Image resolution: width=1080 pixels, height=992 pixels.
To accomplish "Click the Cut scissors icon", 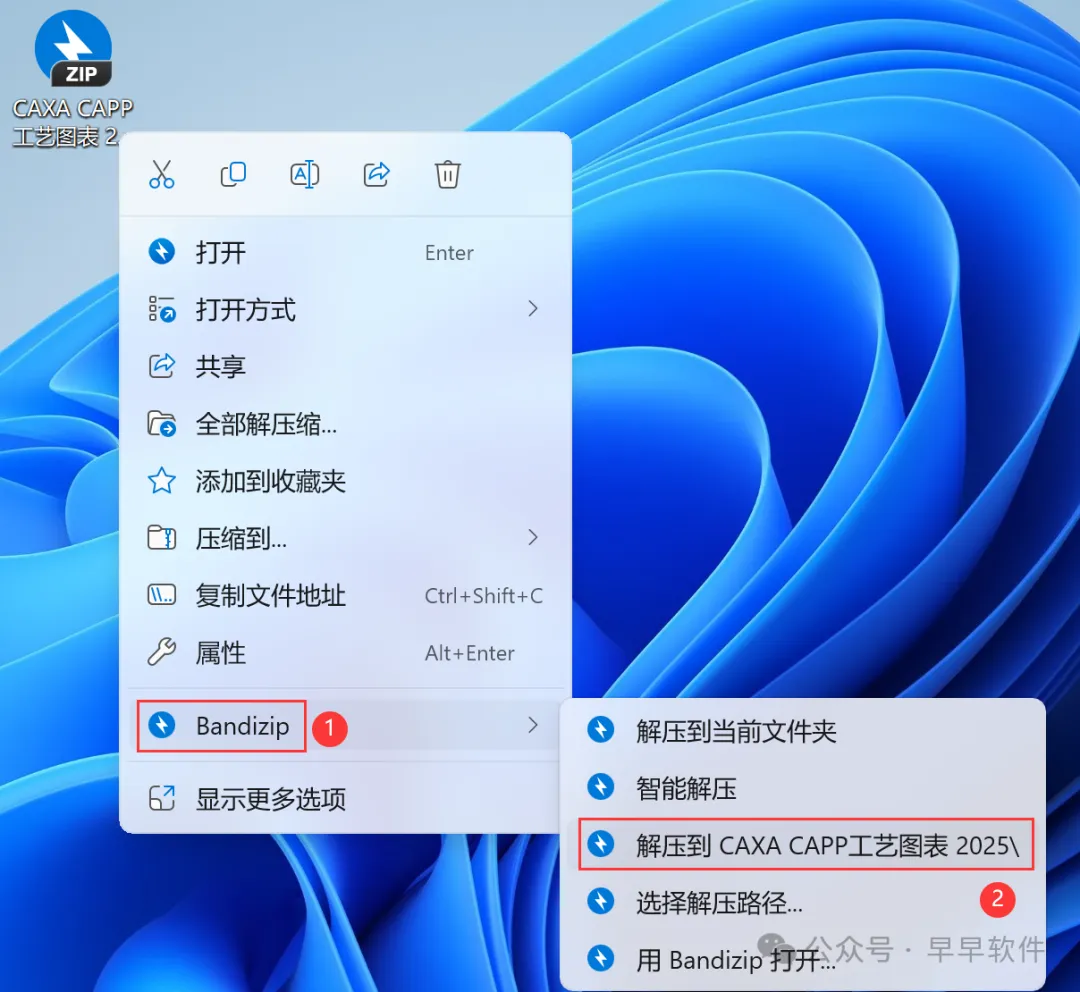I will coord(162,174).
